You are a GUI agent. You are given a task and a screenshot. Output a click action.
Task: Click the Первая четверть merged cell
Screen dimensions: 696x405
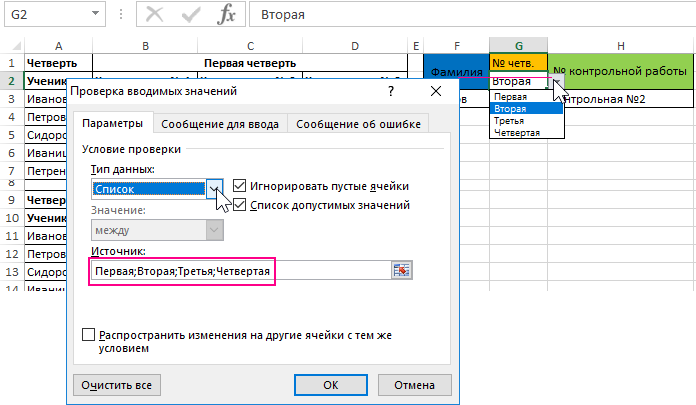(x=250, y=63)
